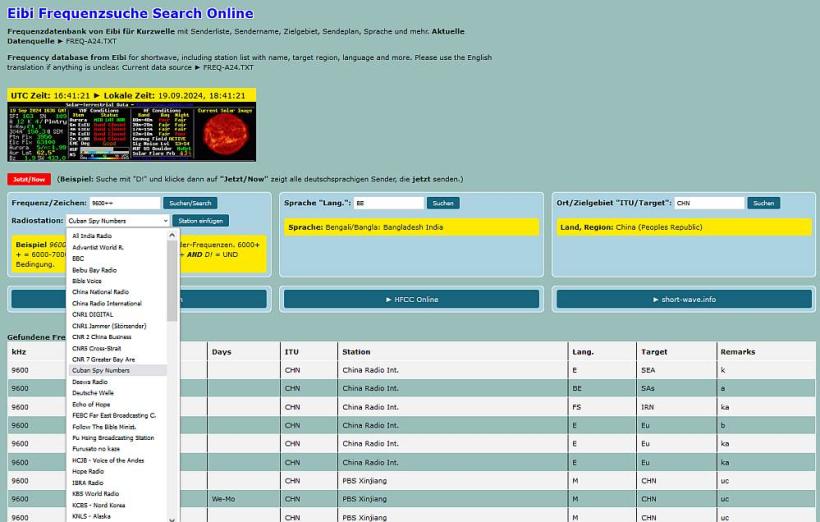Focus the Frequenz/Zeichen input field

(x=124, y=203)
